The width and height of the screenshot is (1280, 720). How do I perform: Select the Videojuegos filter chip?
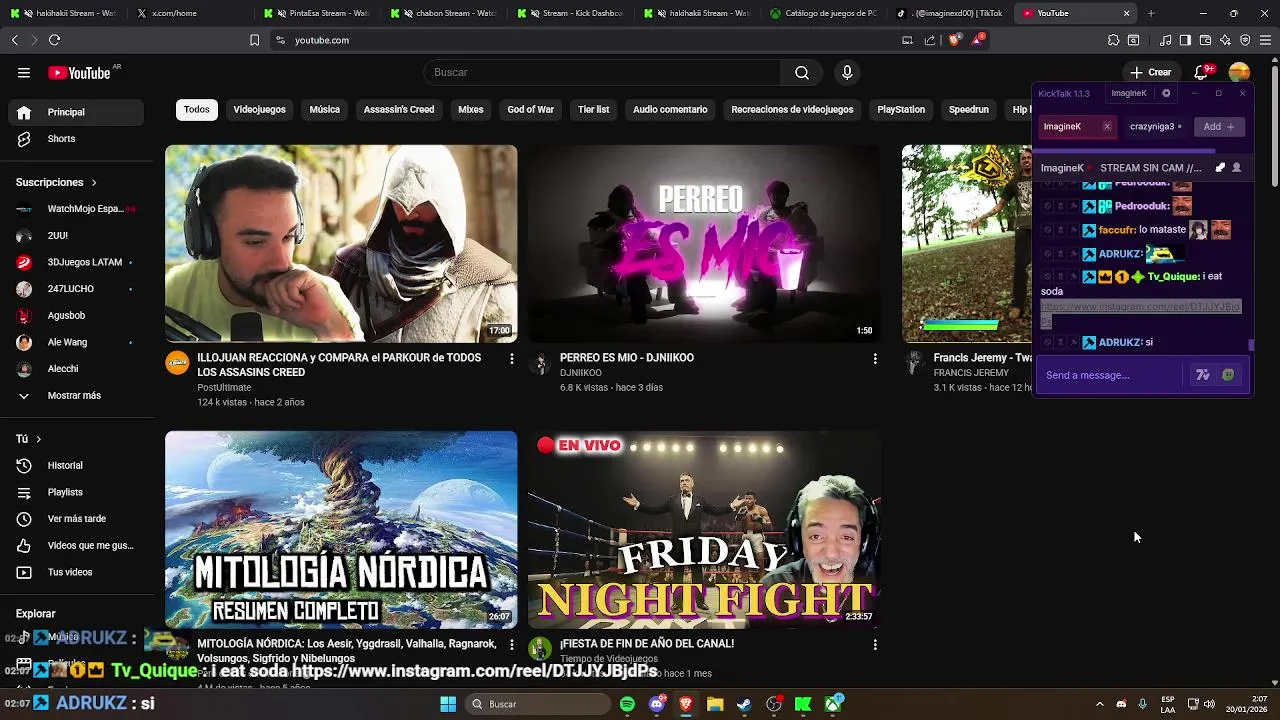coord(260,109)
